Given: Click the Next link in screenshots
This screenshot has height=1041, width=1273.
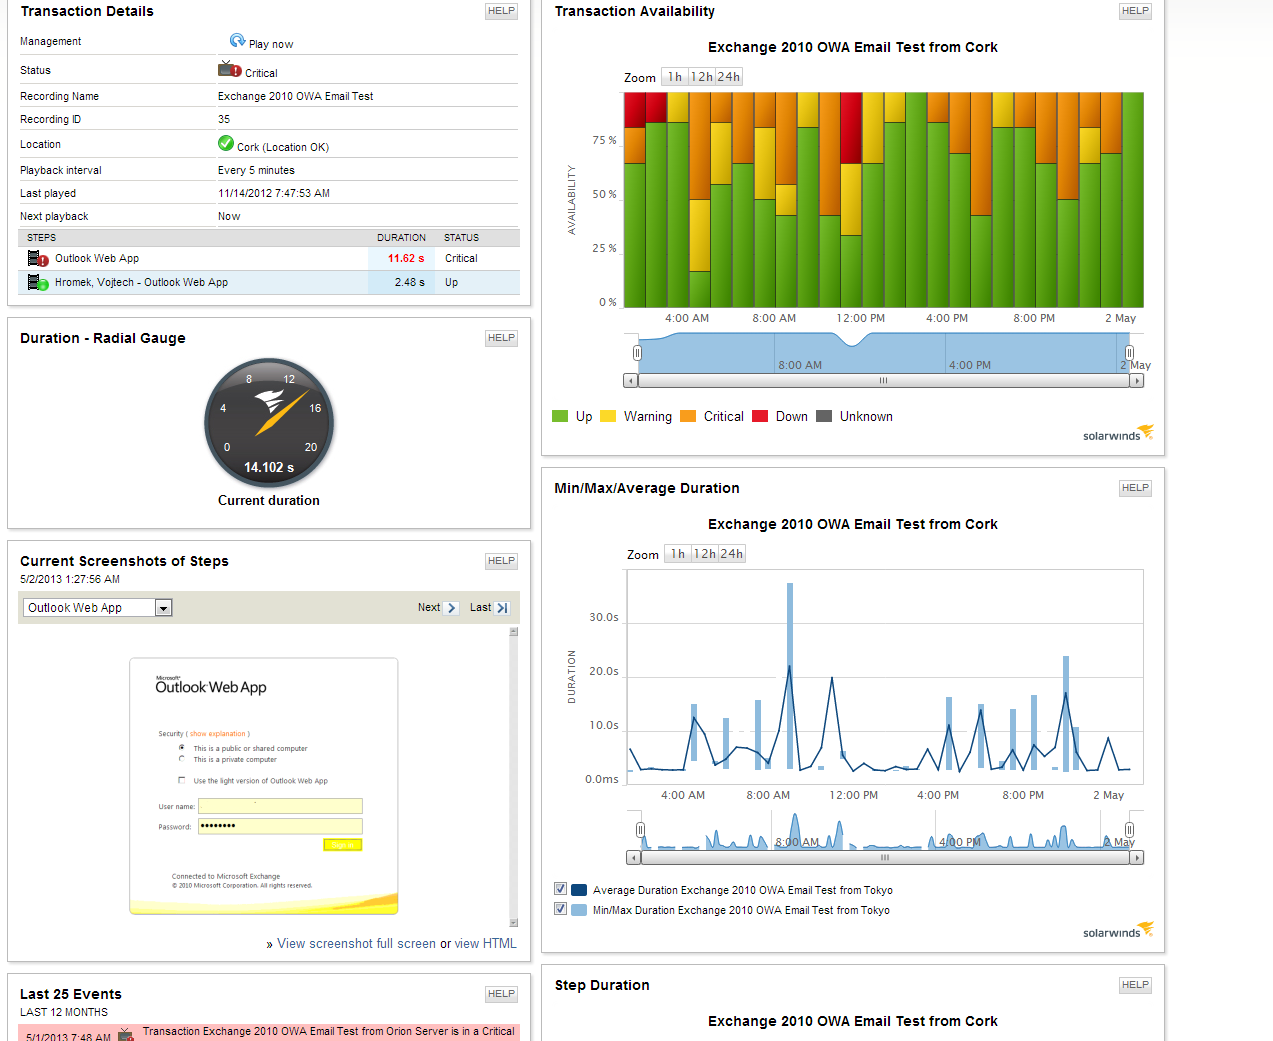Looking at the screenshot, I should click(429, 608).
